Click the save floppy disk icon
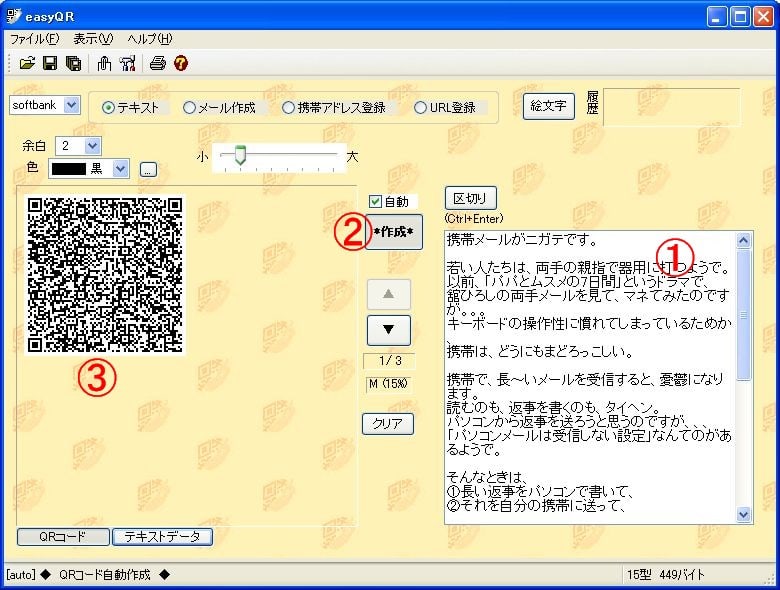Screen dimensions: 780x590 coord(50,64)
